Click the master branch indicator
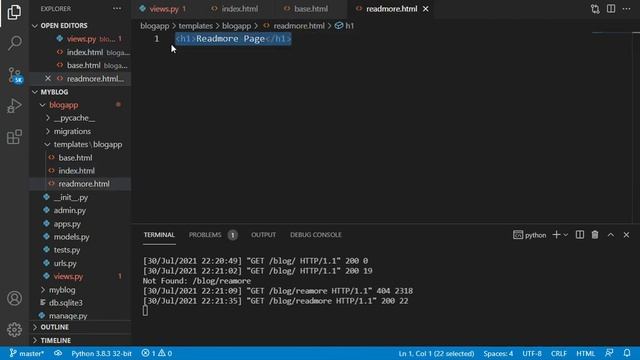Screen dimensions: 640x360 (27, 353)
